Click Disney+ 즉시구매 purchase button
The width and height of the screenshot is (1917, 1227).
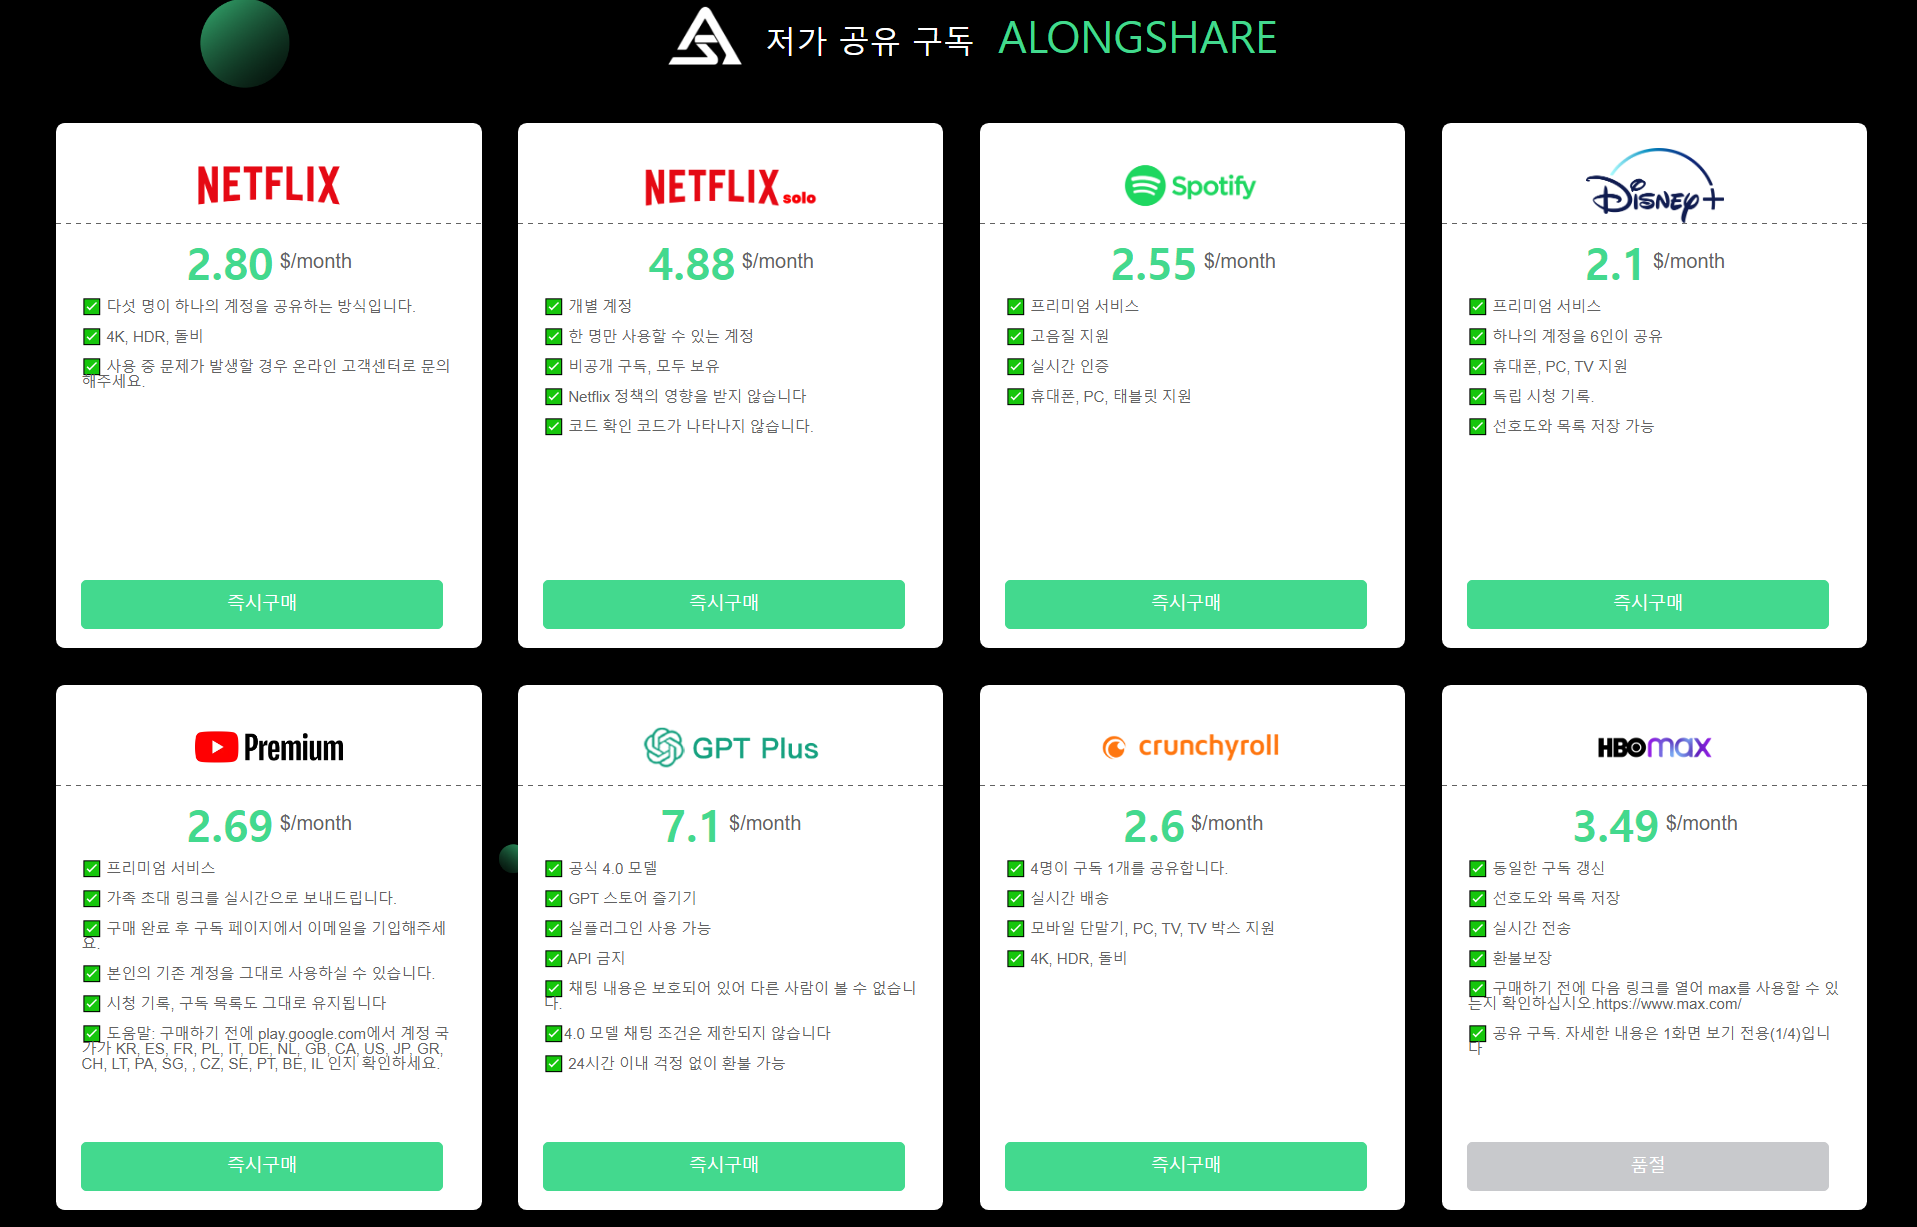[x=1648, y=604]
